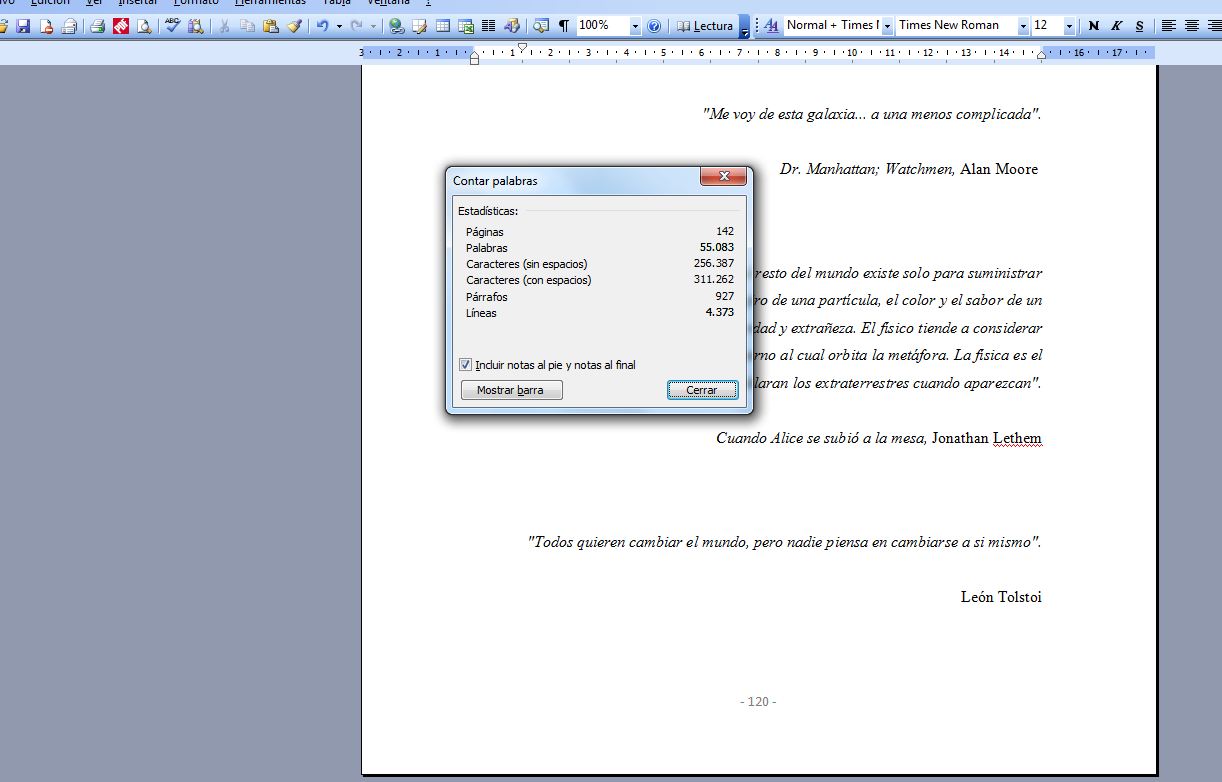Click the Insert Hyperlink globe icon
This screenshot has width=1222, height=782.
tap(397, 26)
